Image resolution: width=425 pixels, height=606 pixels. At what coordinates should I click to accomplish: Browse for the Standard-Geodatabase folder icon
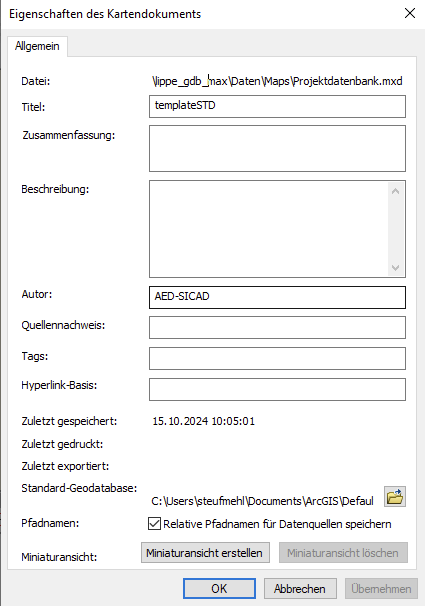(395, 497)
